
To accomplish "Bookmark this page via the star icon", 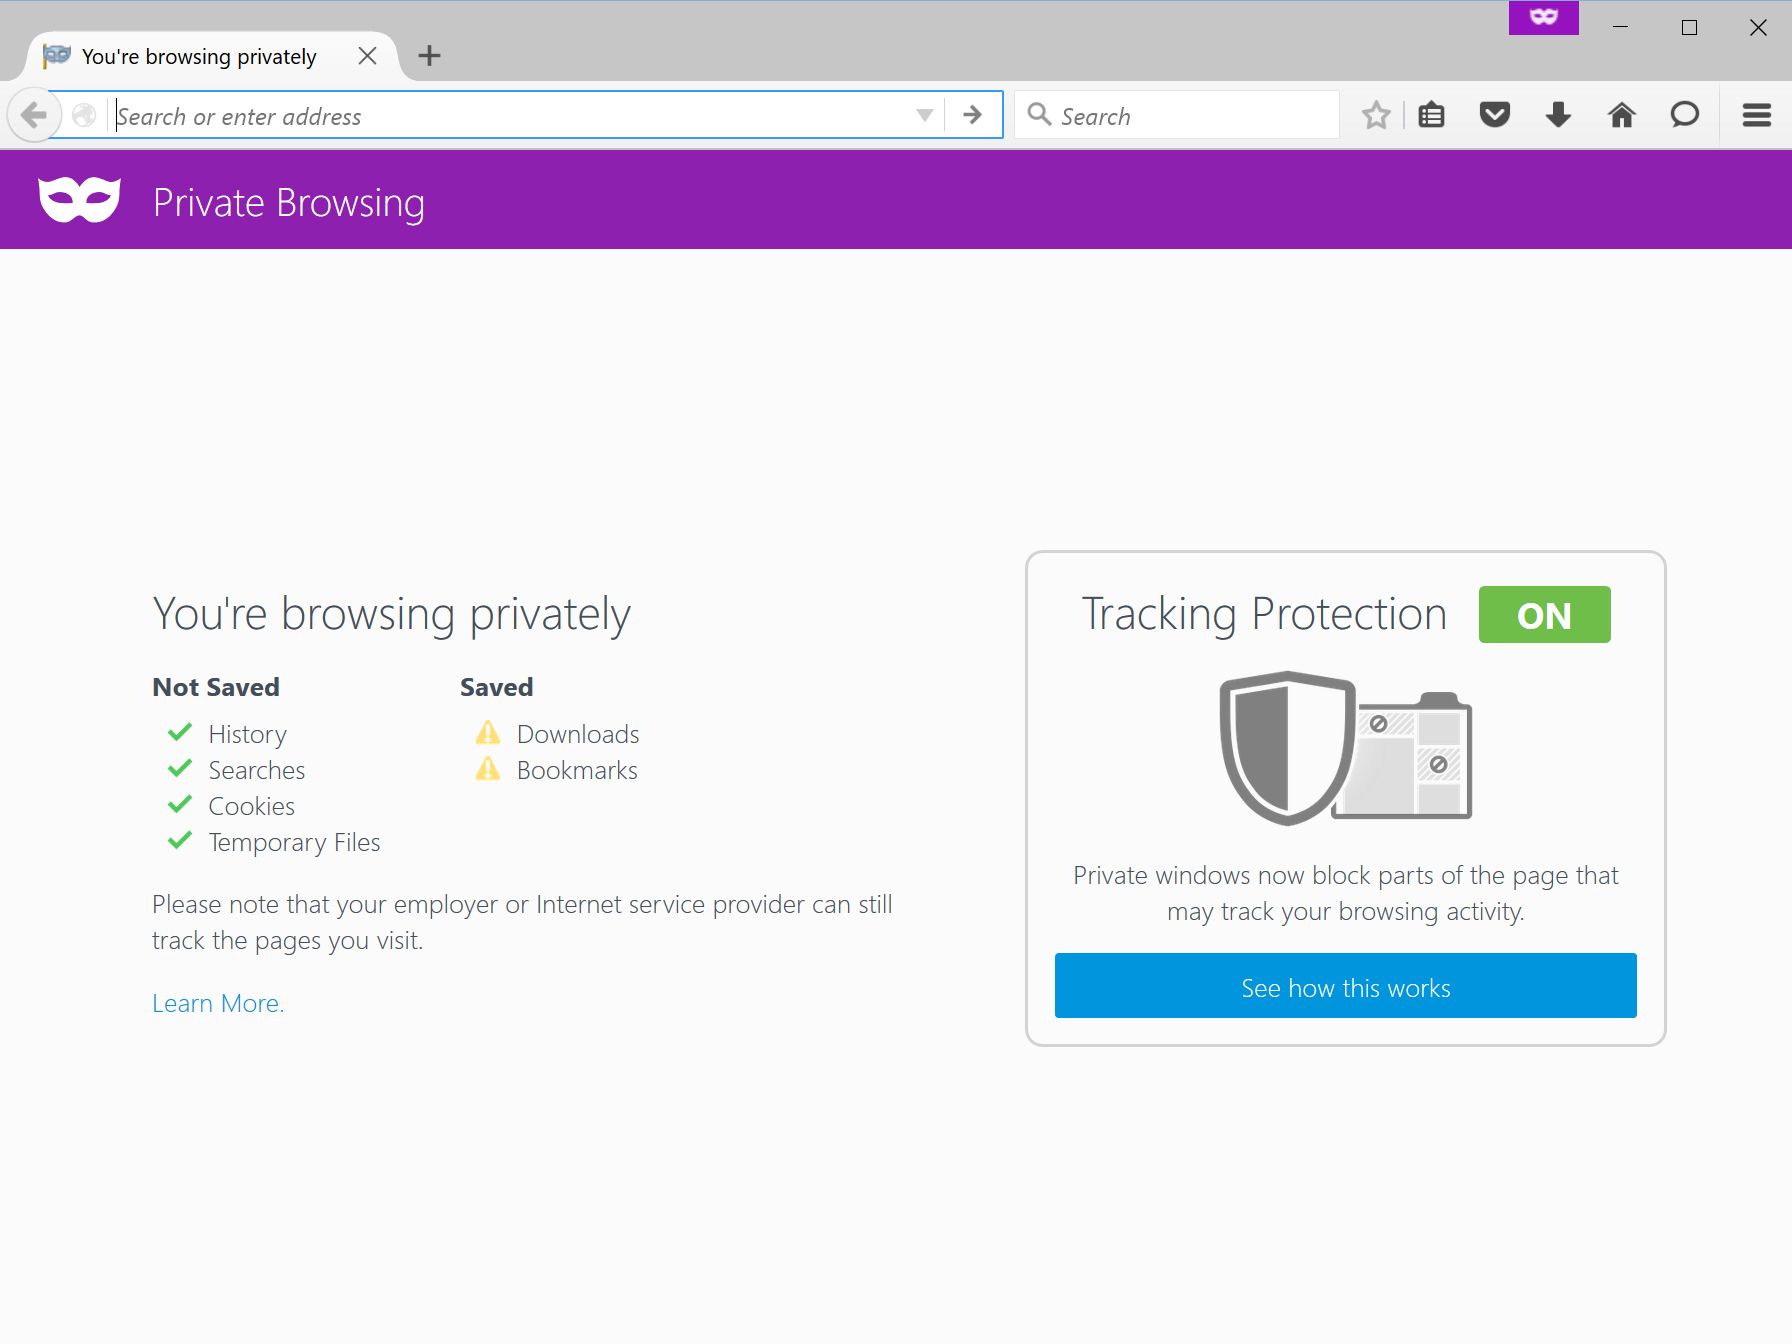I will coord(1376,115).
